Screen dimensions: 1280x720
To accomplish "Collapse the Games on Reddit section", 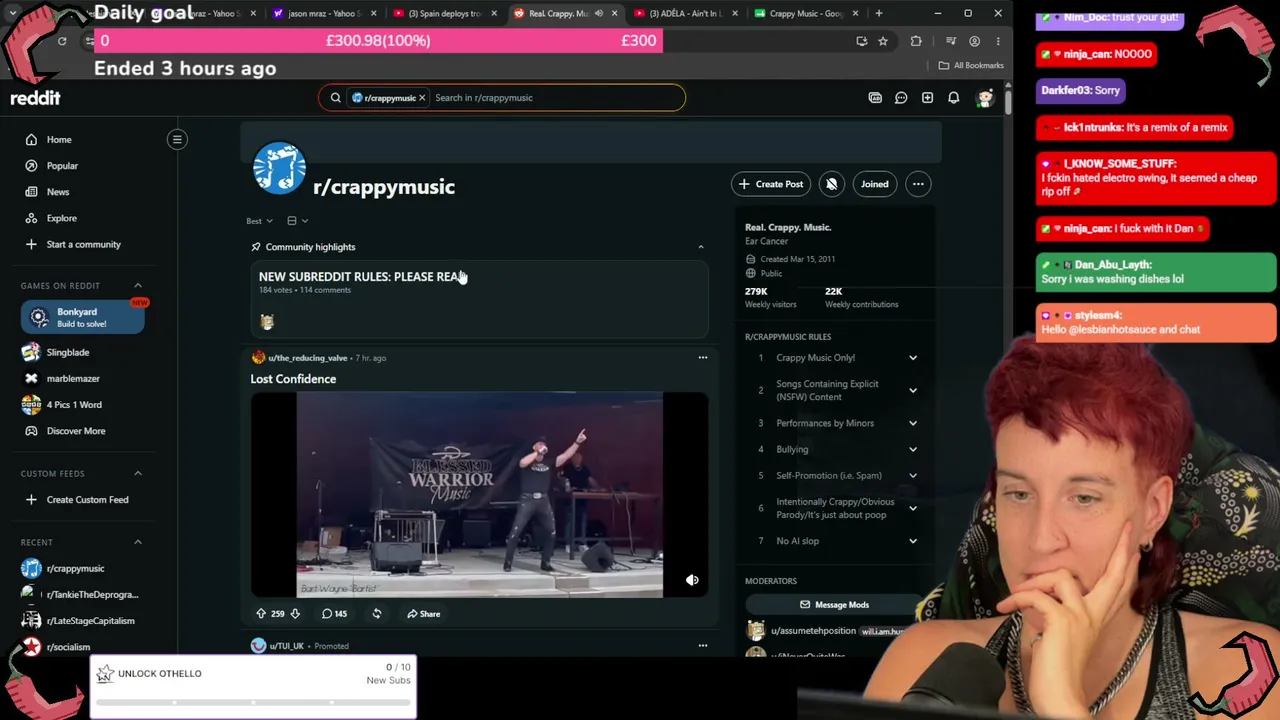I will (x=138, y=286).
